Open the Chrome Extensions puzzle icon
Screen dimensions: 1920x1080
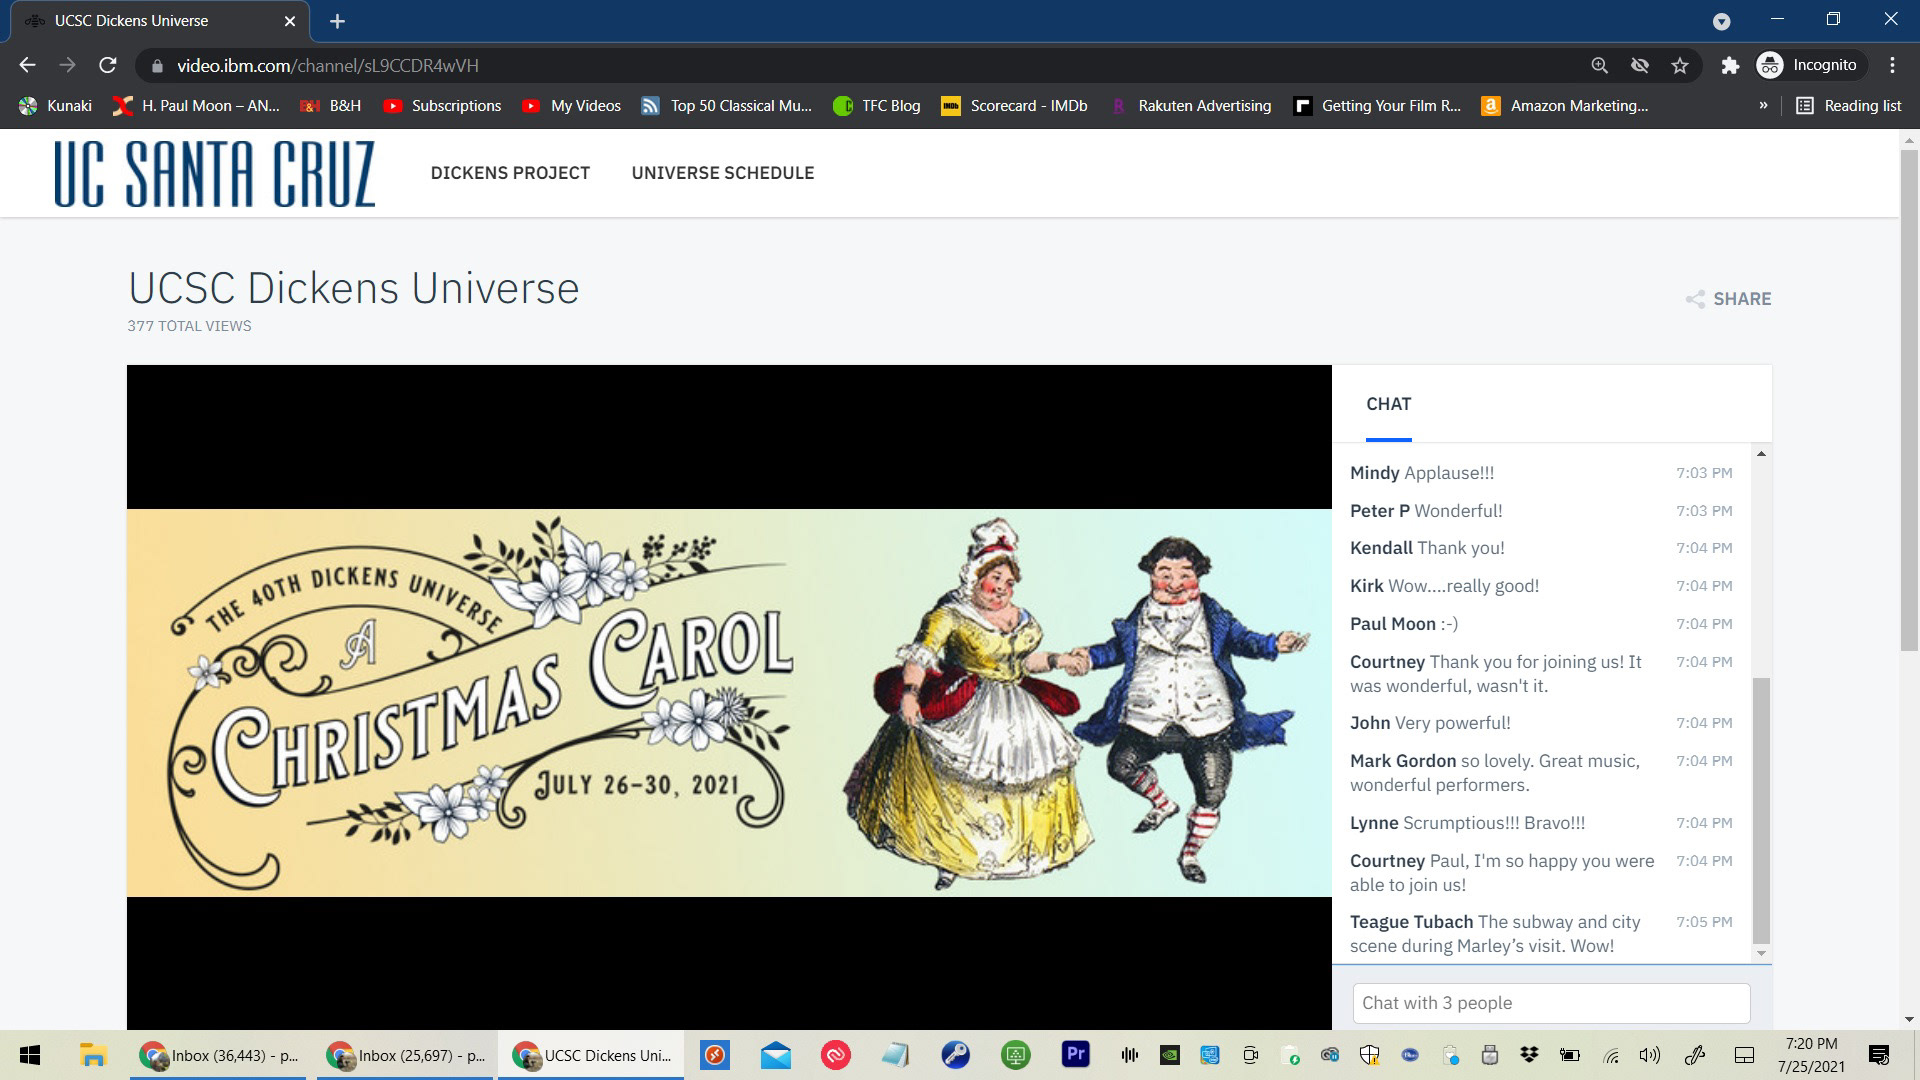[x=1730, y=65]
